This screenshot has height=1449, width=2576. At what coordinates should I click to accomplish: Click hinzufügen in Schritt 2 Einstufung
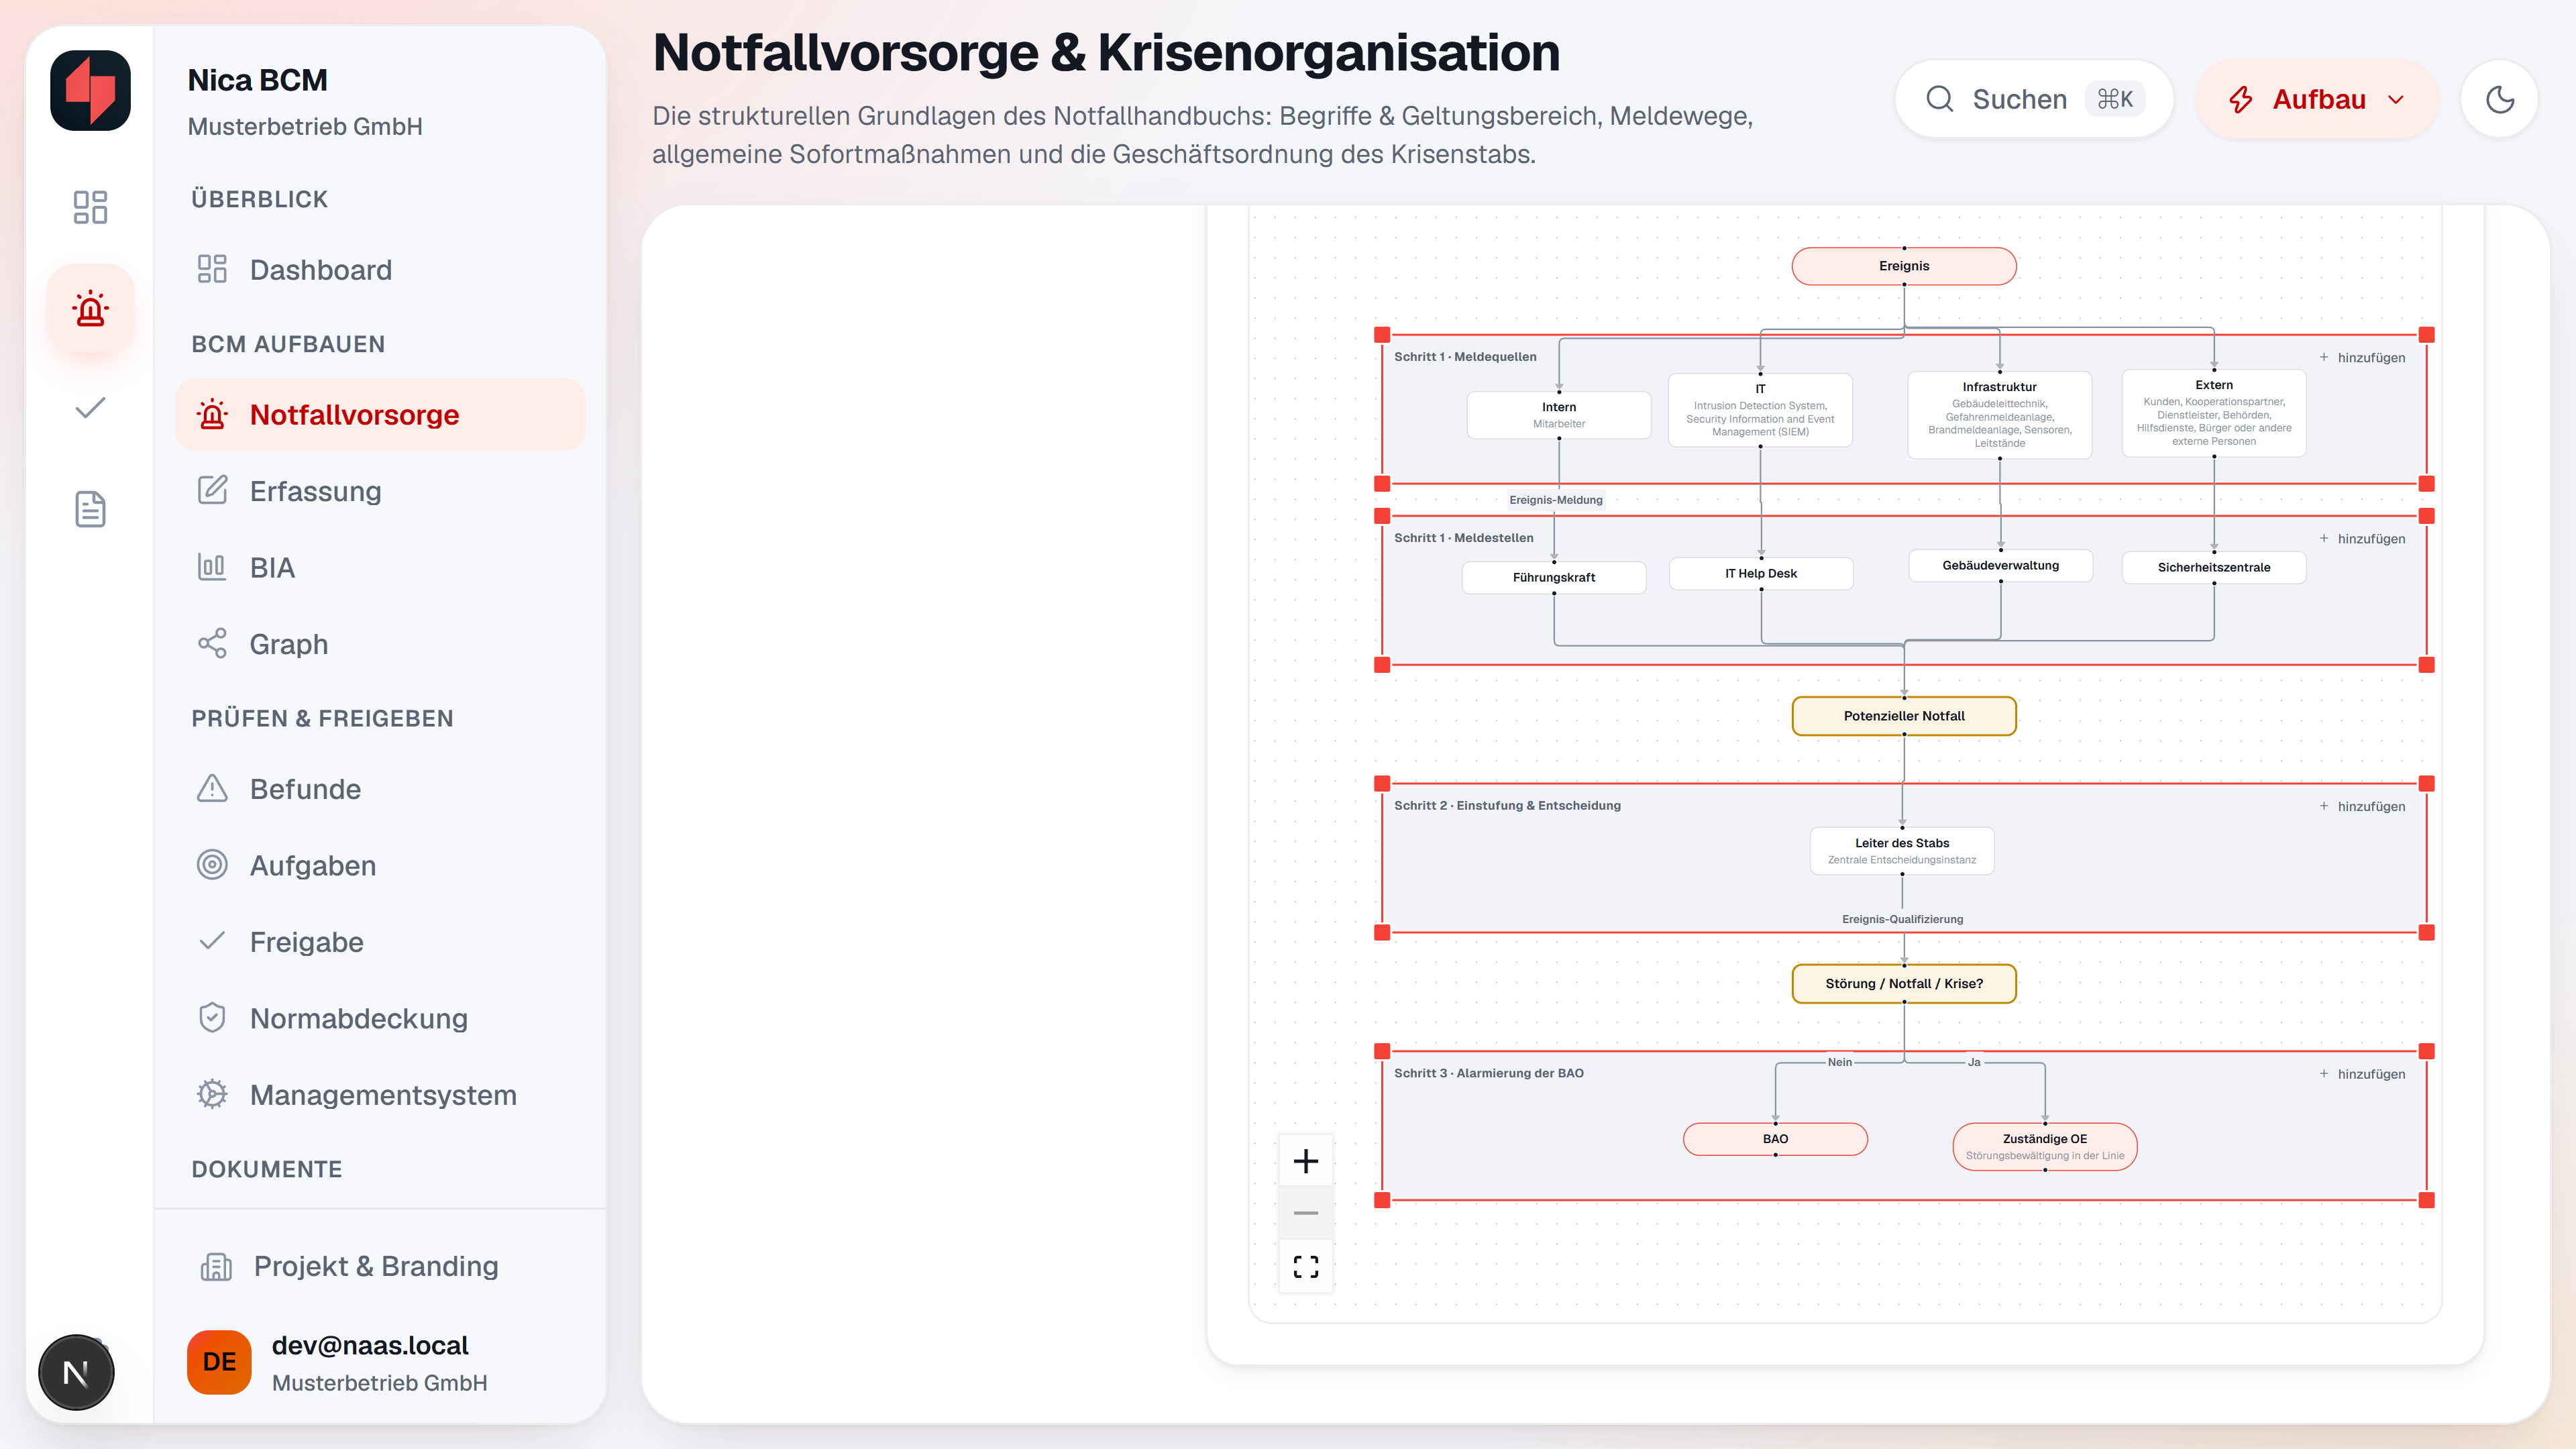coord(2362,807)
